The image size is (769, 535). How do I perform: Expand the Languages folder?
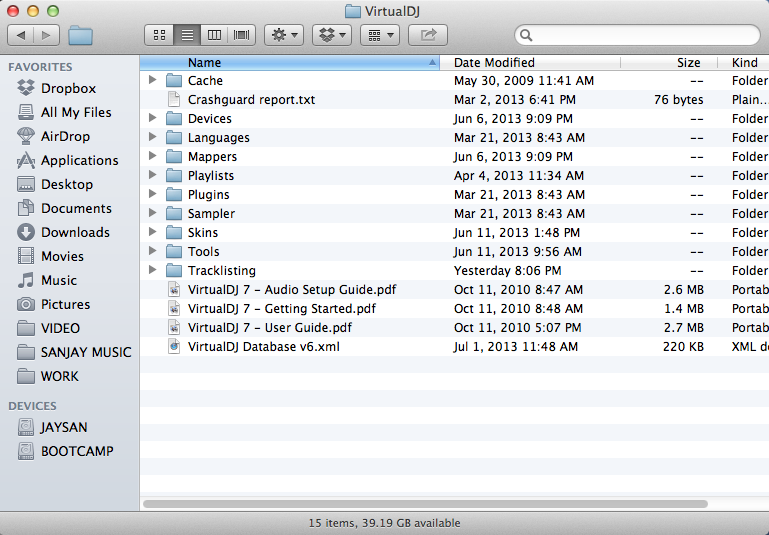(x=153, y=137)
